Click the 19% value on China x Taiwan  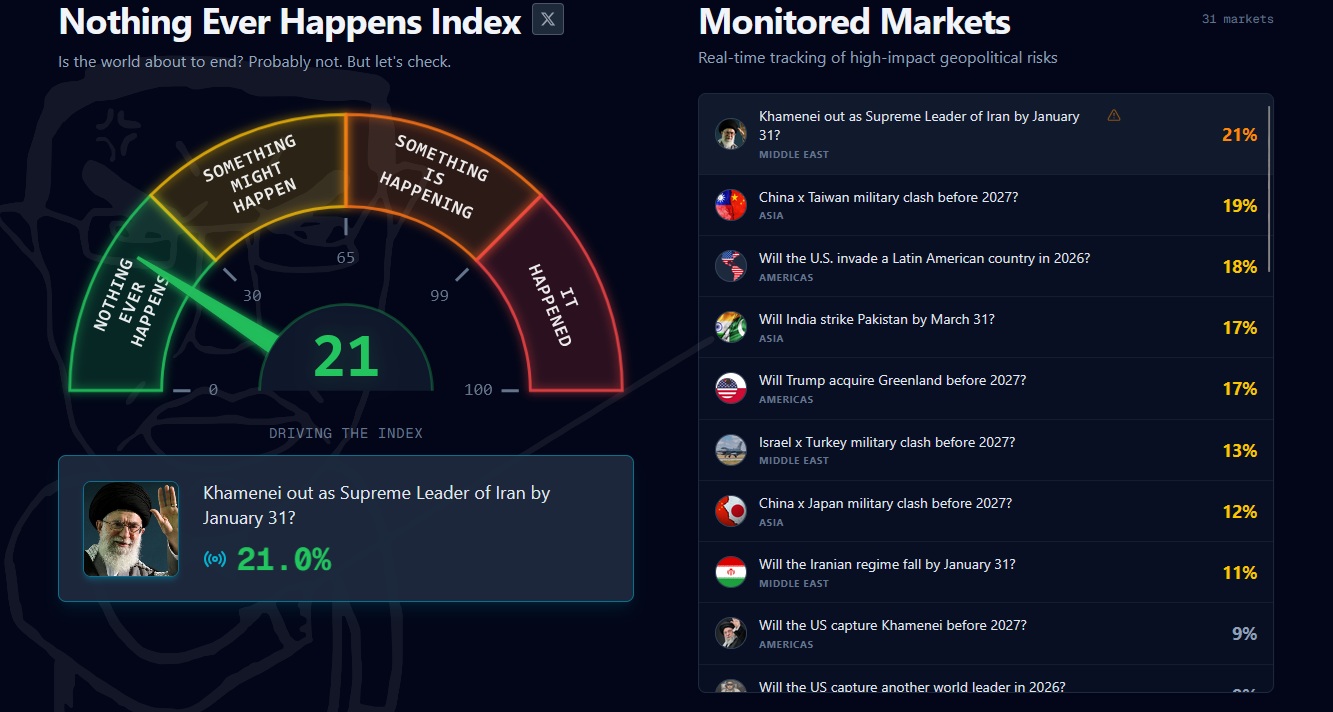tap(1239, 205)
